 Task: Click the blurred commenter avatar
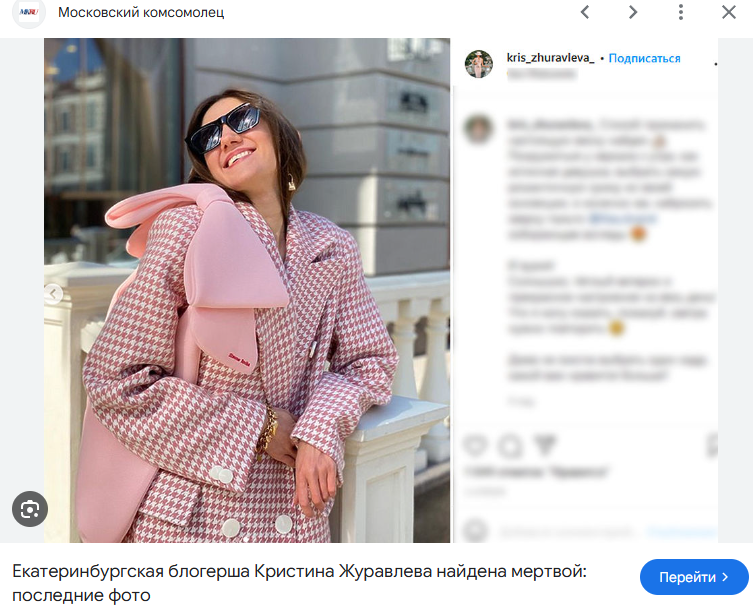[479, 128]
